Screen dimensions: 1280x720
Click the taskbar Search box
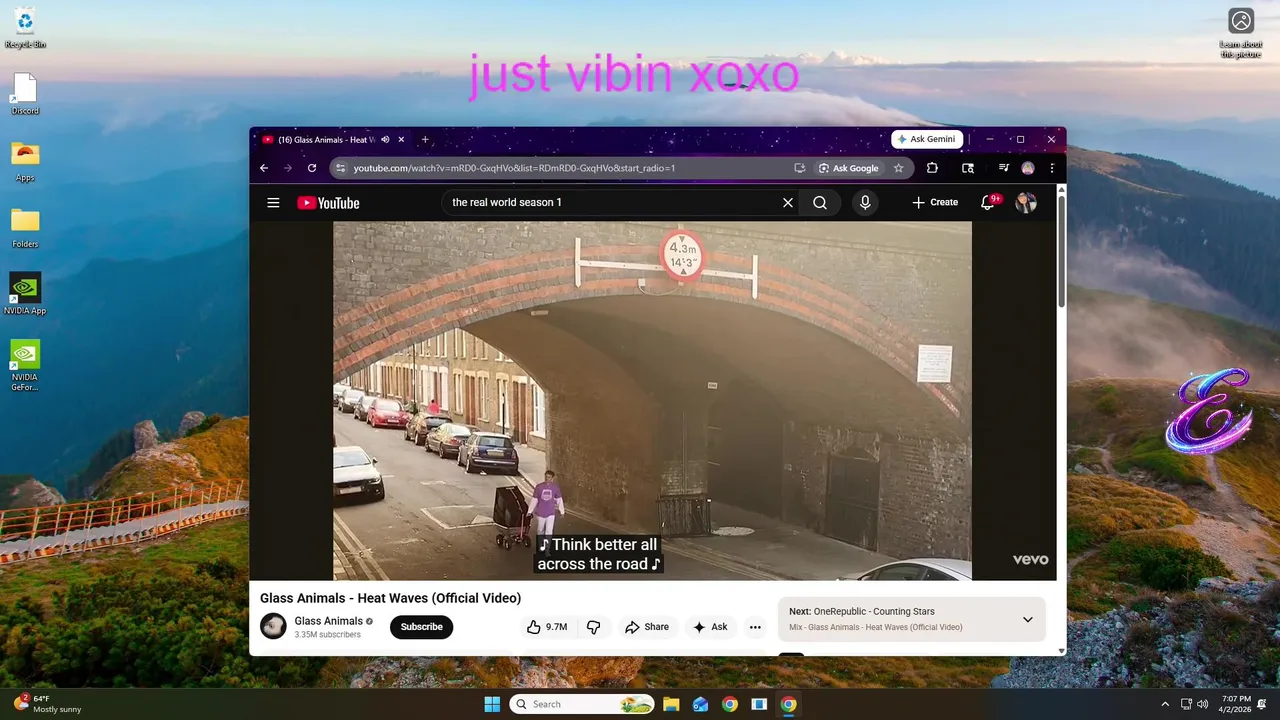[x=582, y=704]
